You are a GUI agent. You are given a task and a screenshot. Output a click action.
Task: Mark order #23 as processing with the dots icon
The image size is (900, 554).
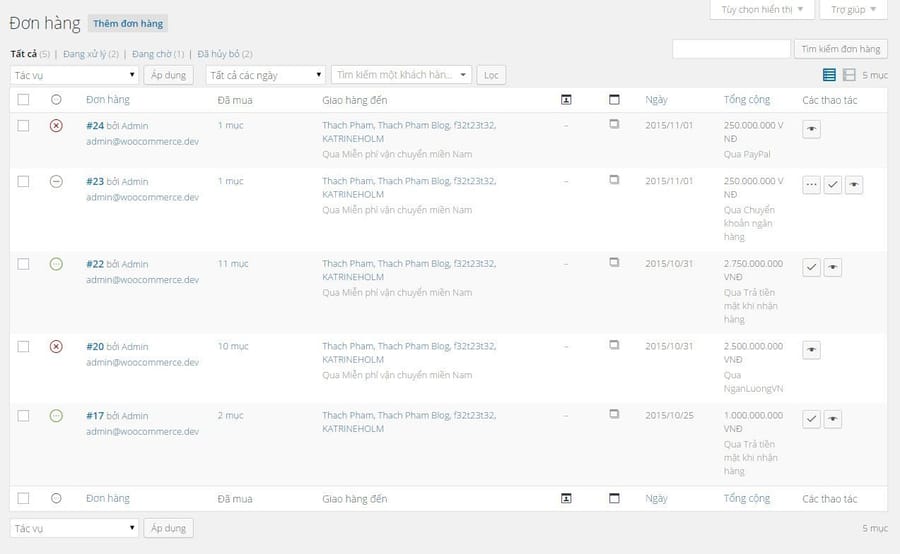click(x=811, y=185)
